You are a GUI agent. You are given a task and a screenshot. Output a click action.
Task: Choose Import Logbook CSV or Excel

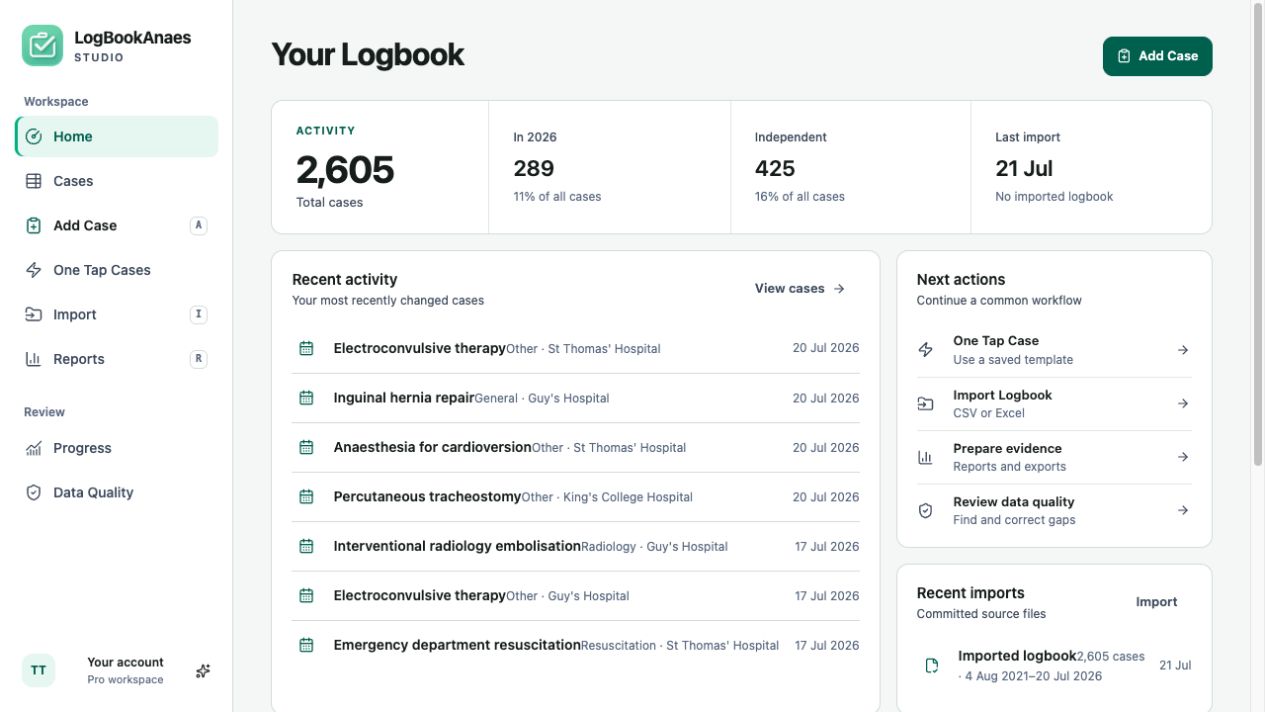coord(1054,404)
